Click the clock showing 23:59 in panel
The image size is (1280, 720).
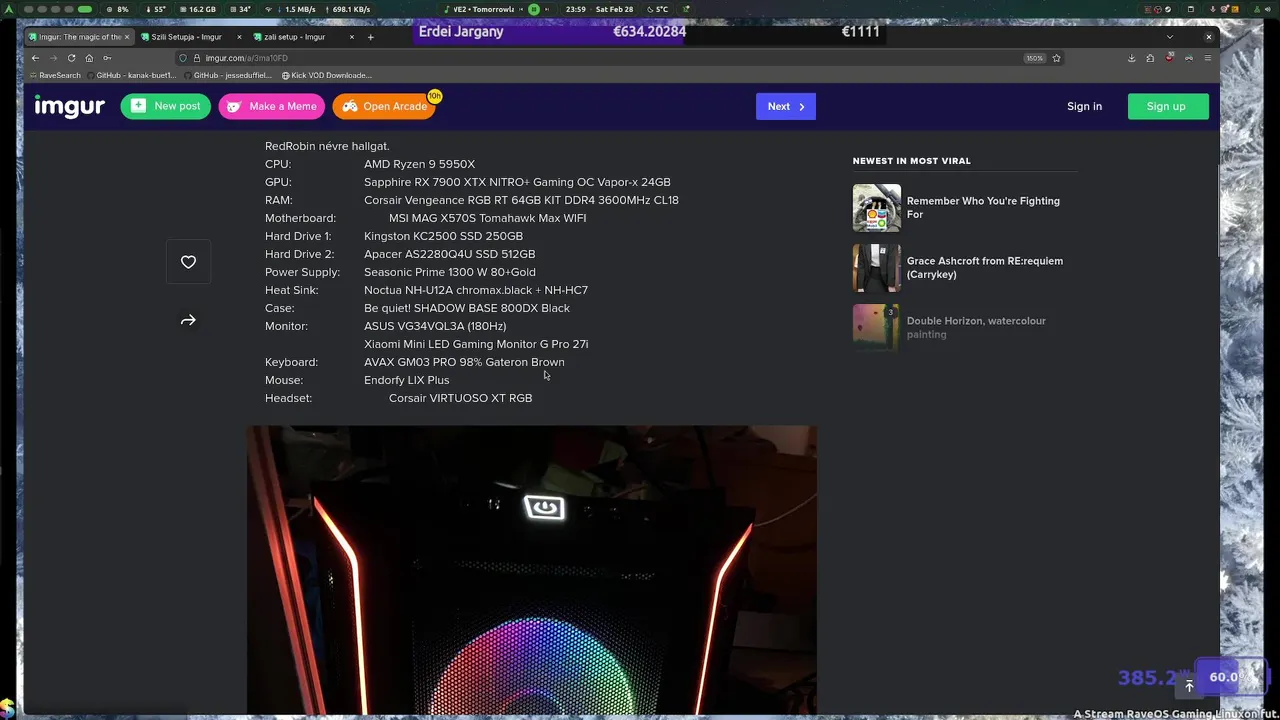(575, 9)
